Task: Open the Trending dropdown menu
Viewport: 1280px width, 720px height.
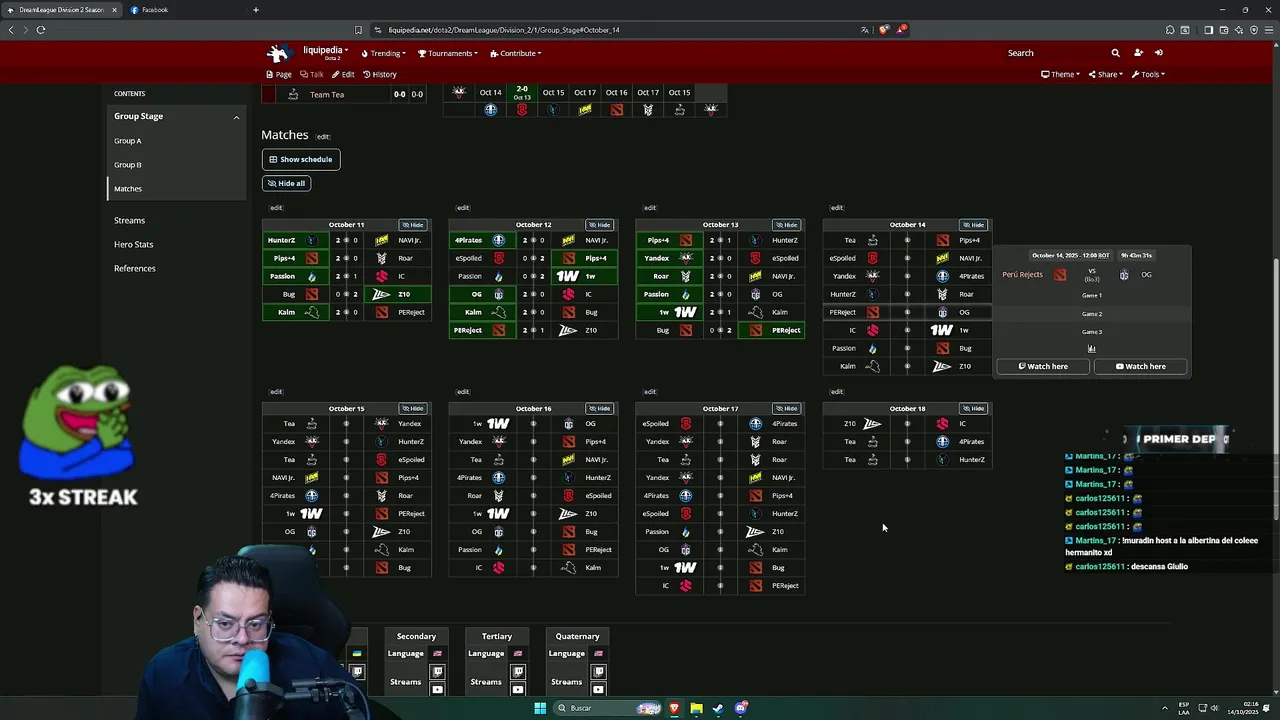Action: point(384,53)
